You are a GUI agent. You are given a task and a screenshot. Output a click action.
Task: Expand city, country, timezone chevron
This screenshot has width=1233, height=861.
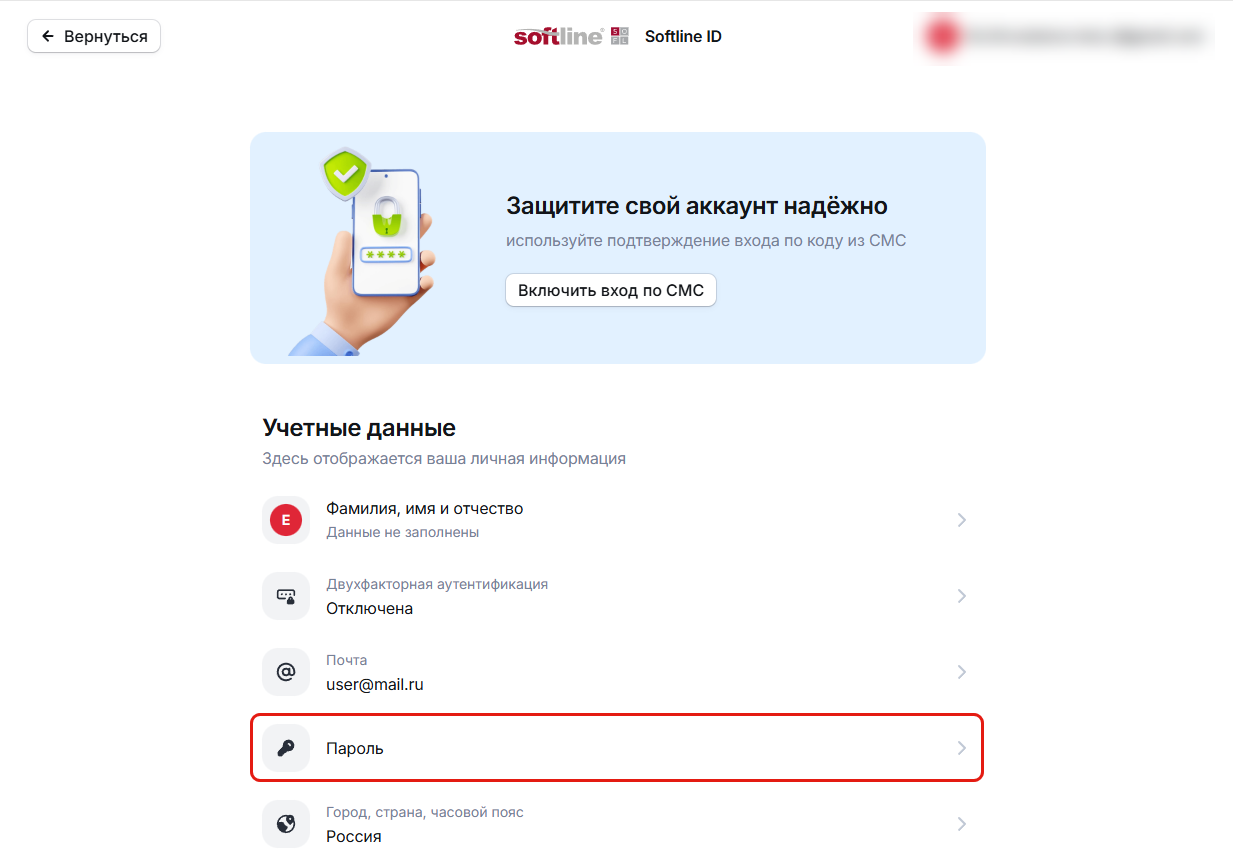pyautogui.click(x=961, y=824)
